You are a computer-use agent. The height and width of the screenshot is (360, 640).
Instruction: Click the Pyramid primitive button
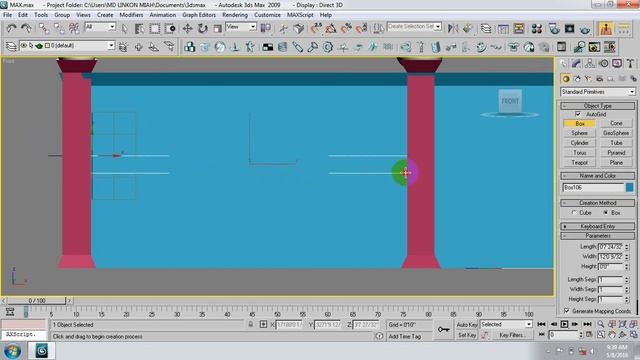(616, 153)
